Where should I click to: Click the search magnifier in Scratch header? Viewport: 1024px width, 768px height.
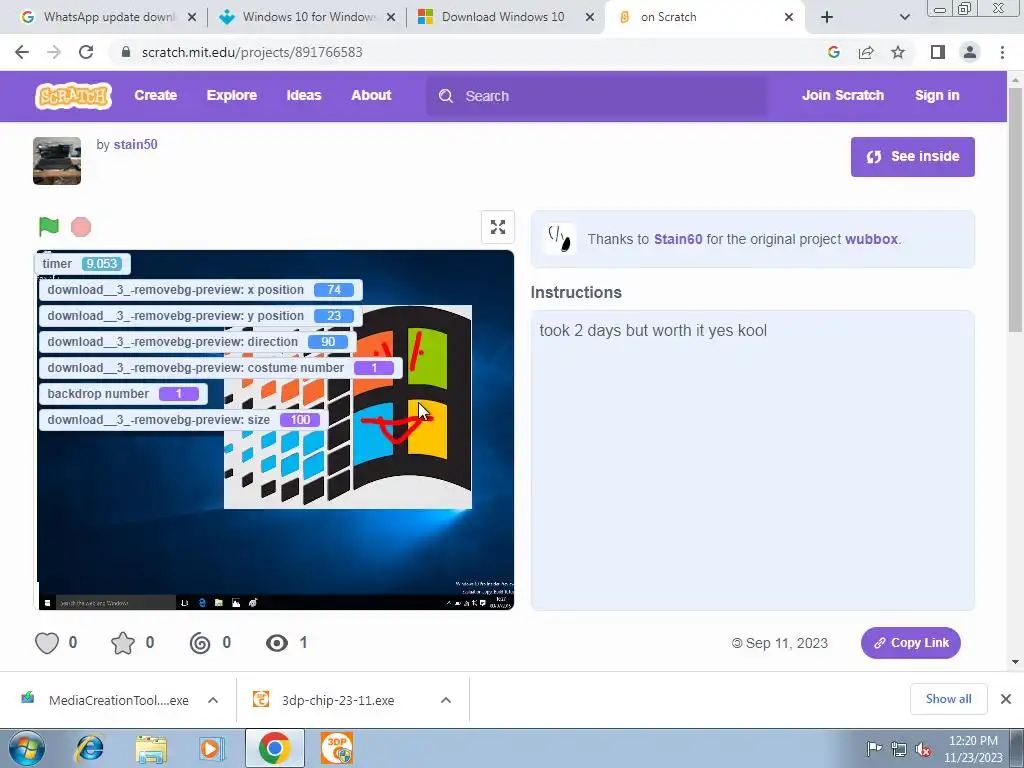(446, 96)
